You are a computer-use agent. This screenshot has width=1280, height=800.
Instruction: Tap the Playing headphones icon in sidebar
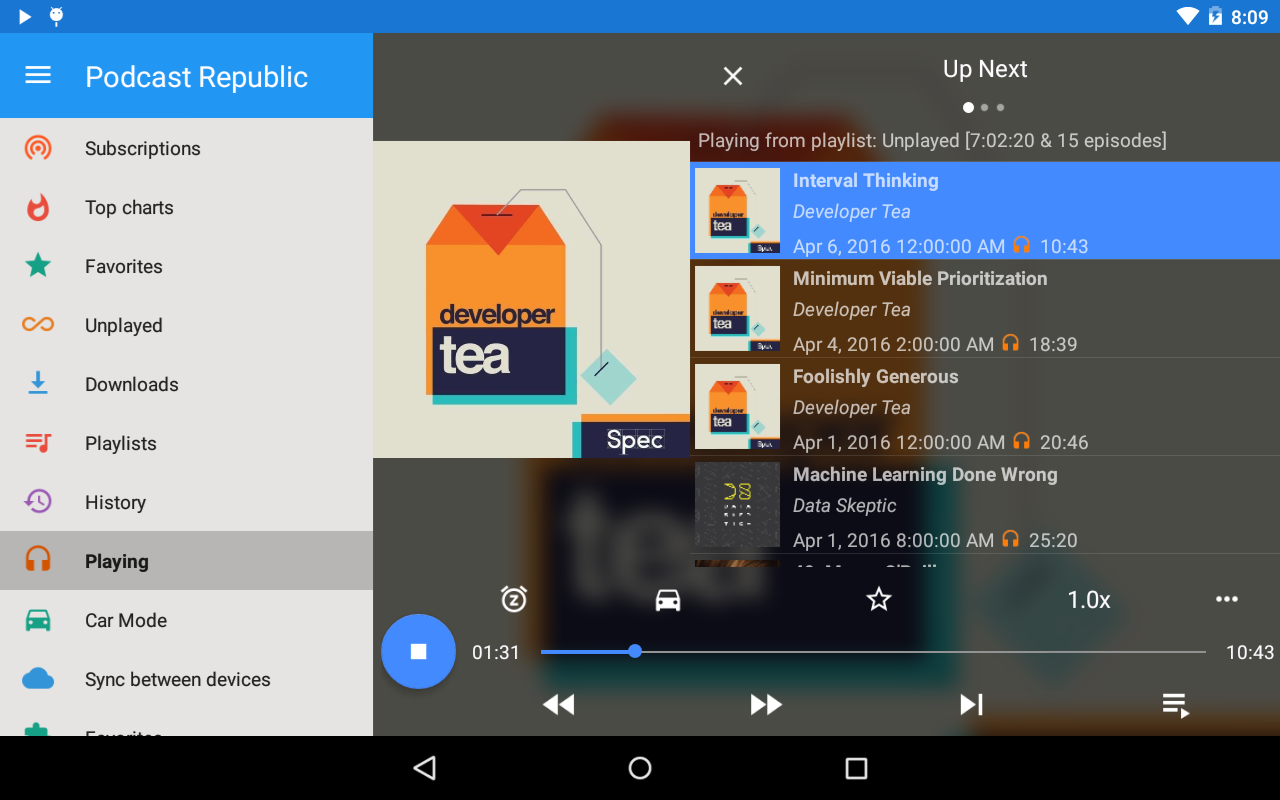click(38, 559)
